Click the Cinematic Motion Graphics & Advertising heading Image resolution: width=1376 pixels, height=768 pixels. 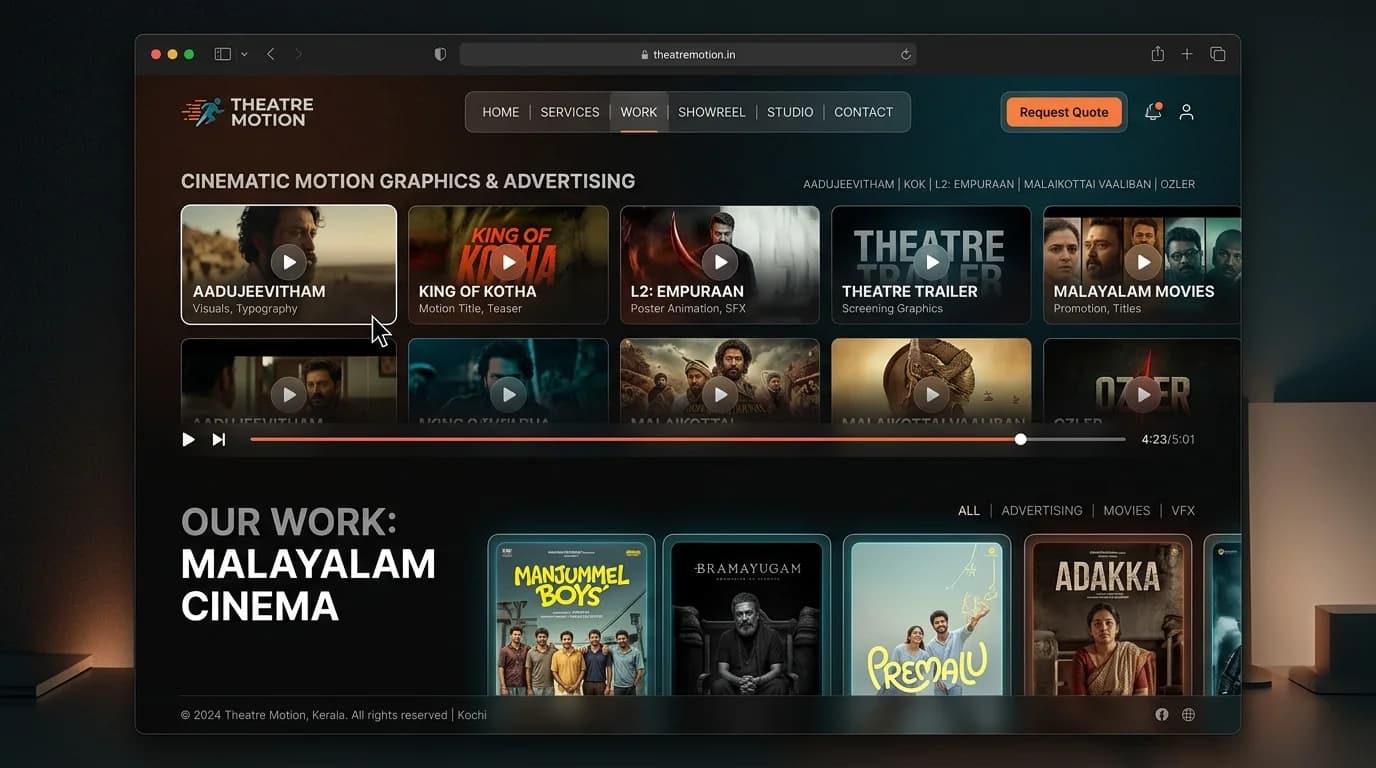click(x=408, y=181)
